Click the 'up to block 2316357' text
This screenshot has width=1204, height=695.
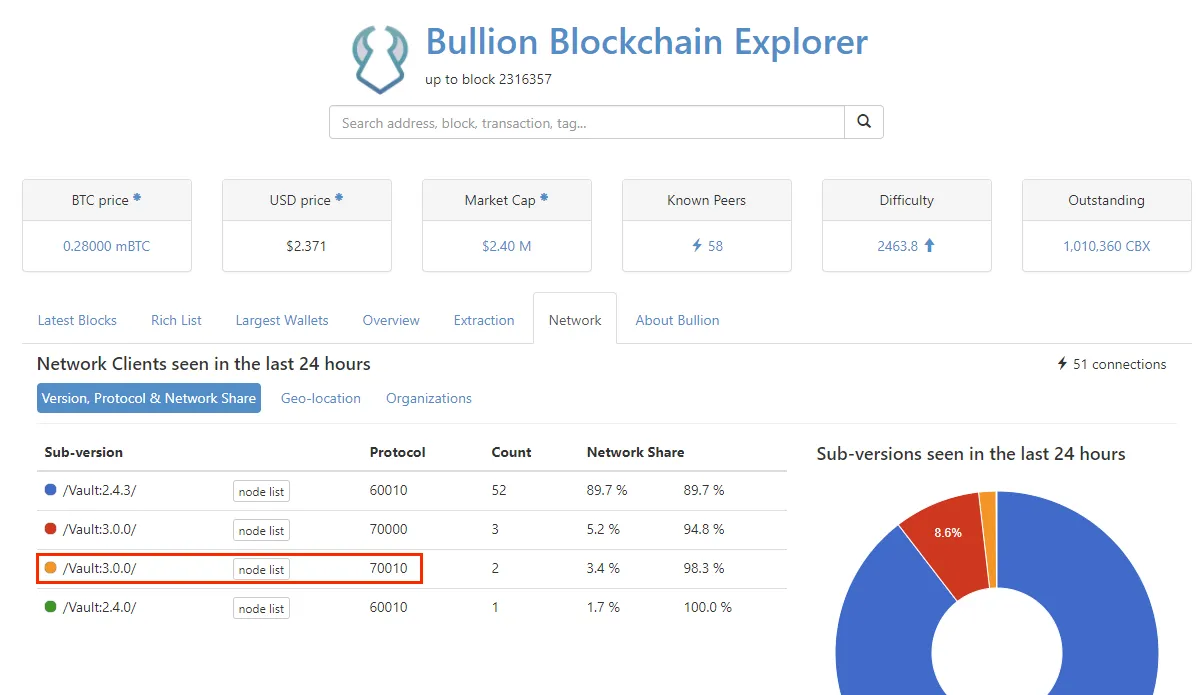pyautogui.click(x=488, y=79)
